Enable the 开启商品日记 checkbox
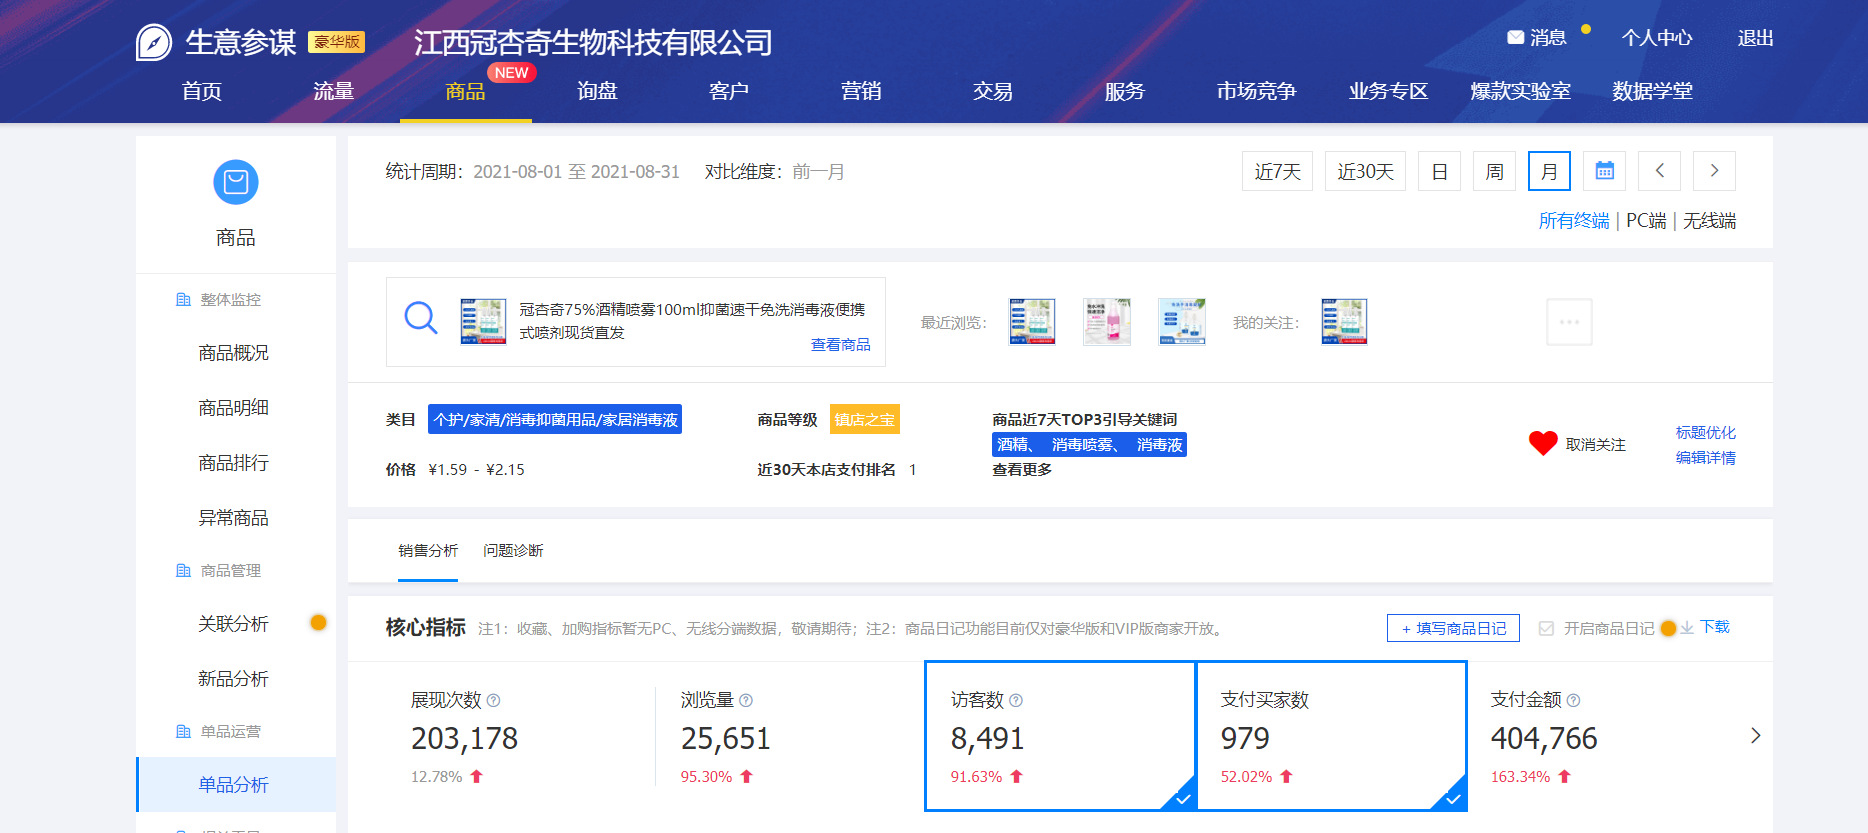 (x=1546, y=628)
